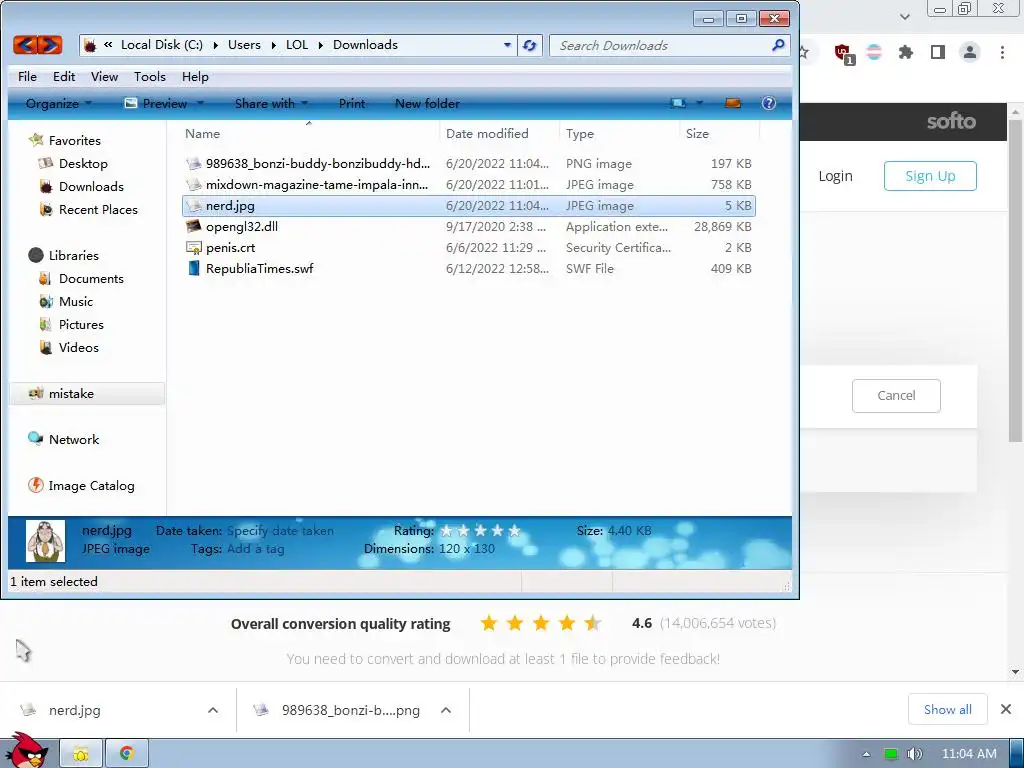Click the file explorer taskbar icon
This screenshot has height=768, width=1024.
click(81, 754)
